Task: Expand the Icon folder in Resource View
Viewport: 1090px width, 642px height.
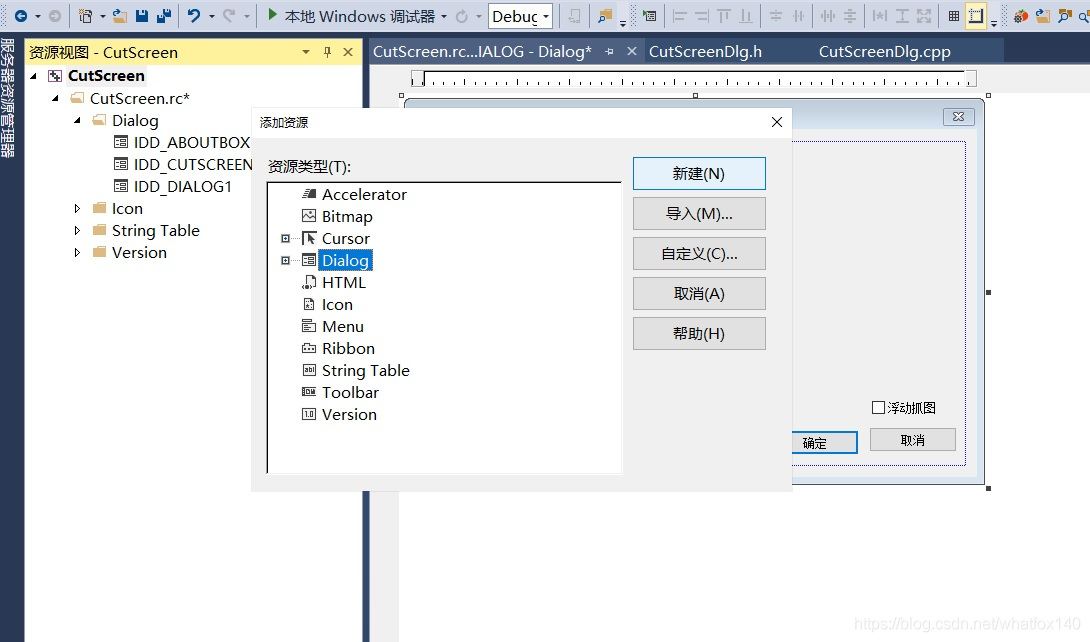Action: pos(77,208)
